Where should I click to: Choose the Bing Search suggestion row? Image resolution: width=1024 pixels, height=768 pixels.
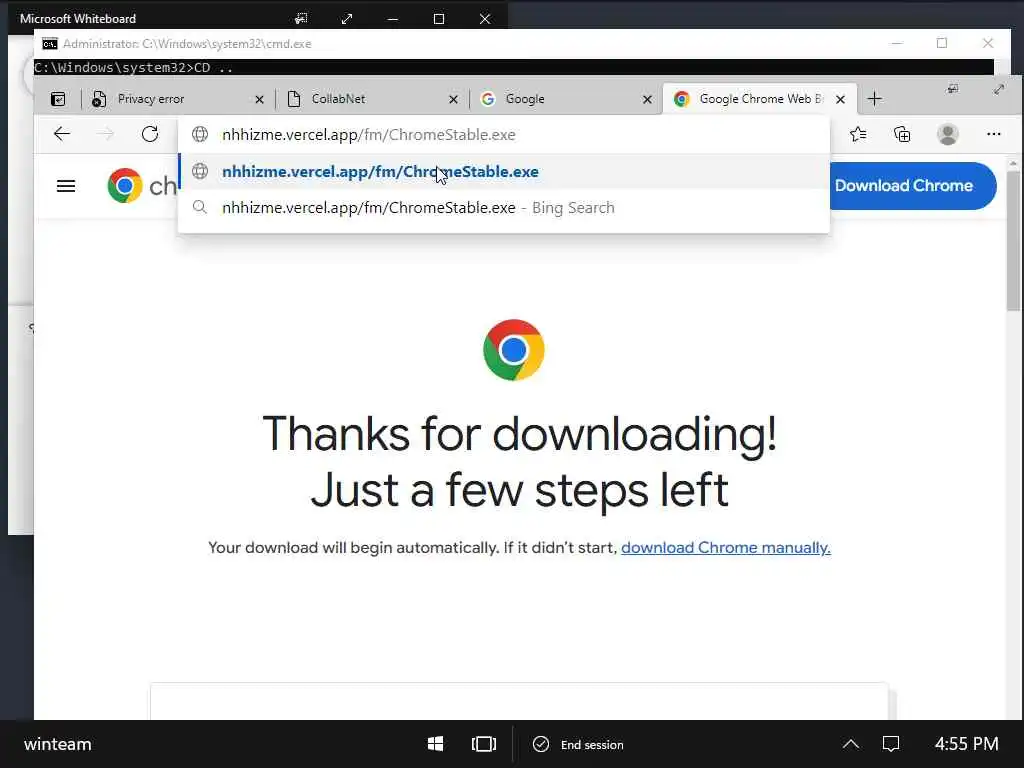point(503,208)
